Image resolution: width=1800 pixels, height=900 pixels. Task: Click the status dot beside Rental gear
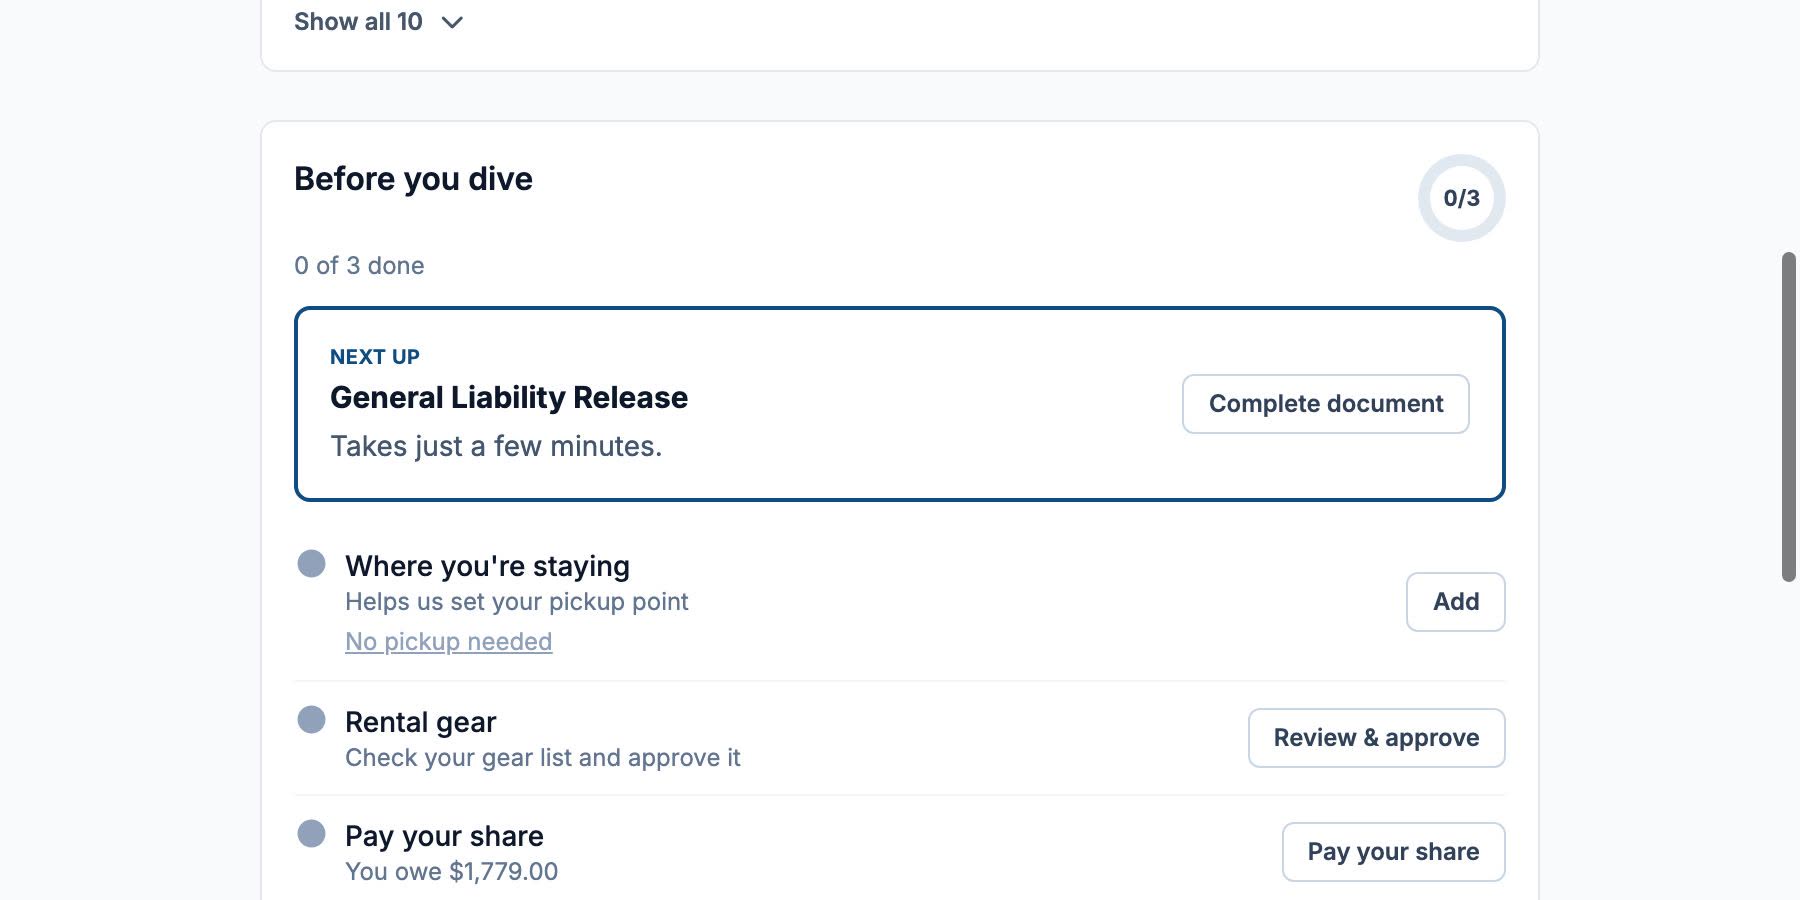point(312,720)
